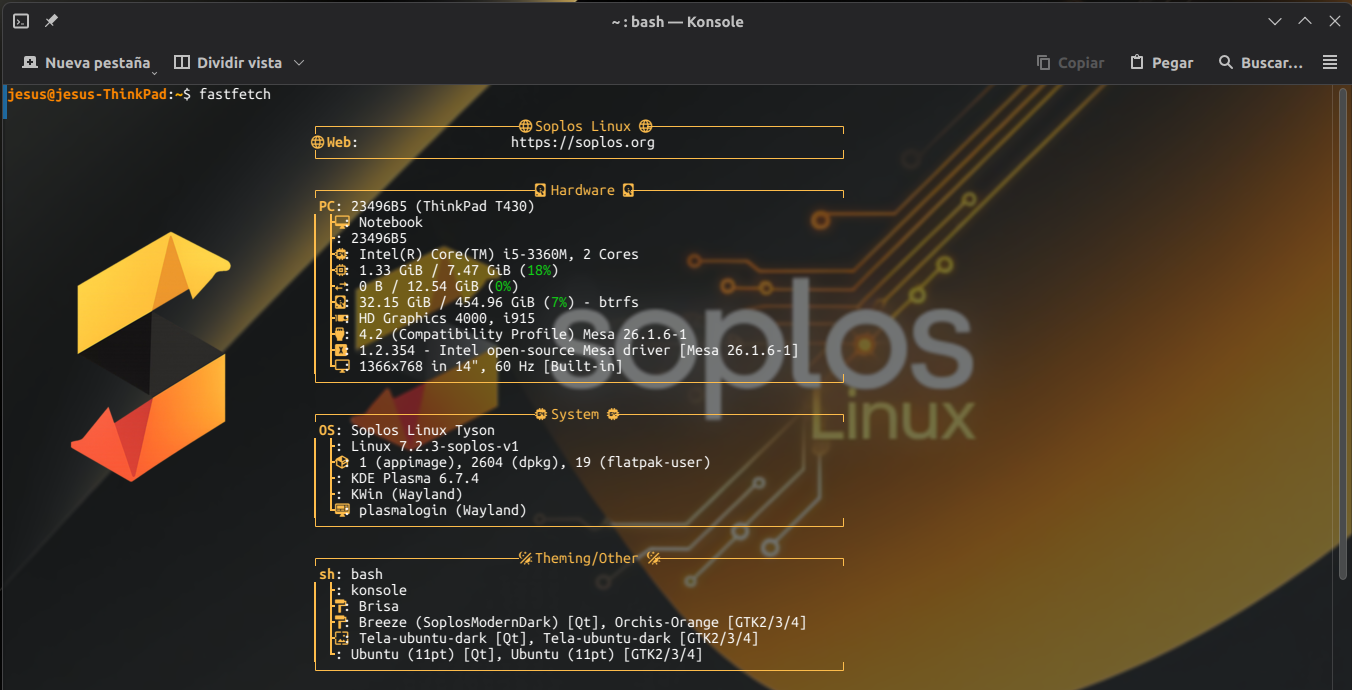Click the memory icon beside 1.33 GiB
Image resolution: width=1352 pixels, height=690 pixels.
[341, 270]
